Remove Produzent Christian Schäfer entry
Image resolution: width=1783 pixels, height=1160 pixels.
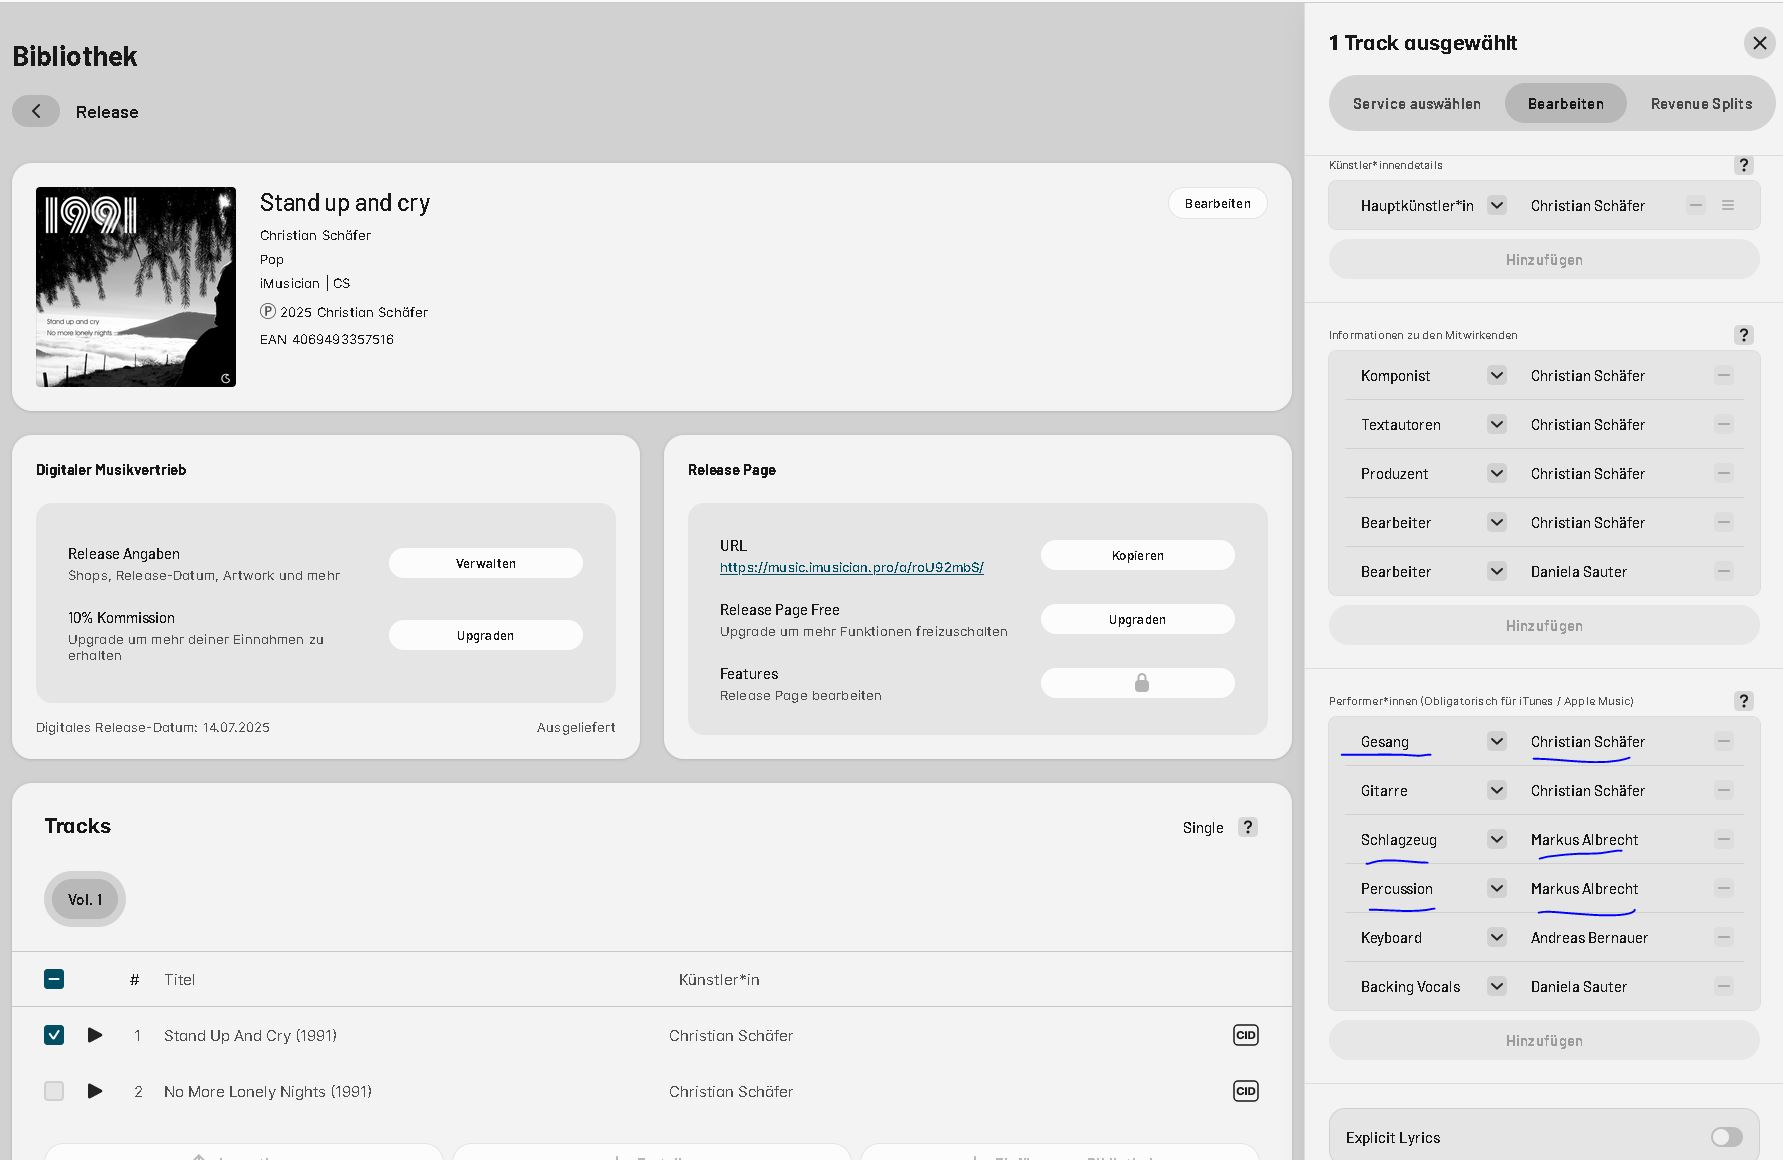point(1724,474)
